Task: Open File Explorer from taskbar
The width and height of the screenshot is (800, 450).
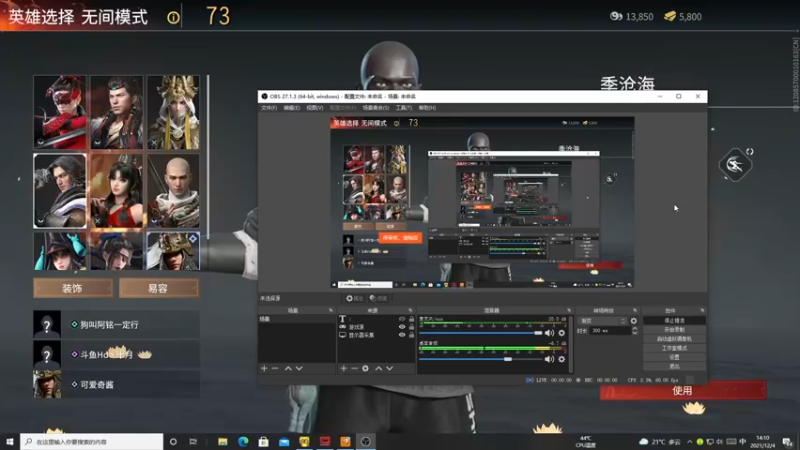Action: 222,441
